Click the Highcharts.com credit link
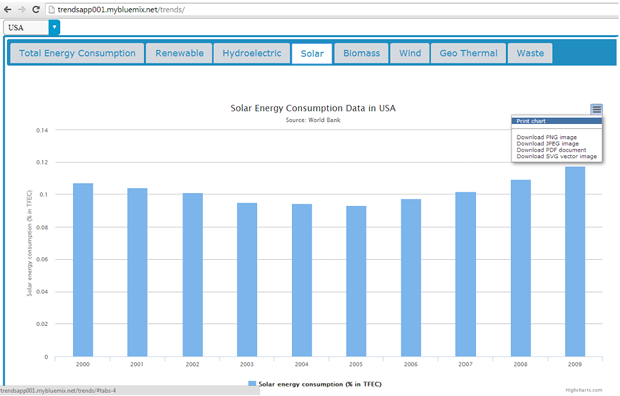This screenshot has width=620, height=396. pos(584,390)
